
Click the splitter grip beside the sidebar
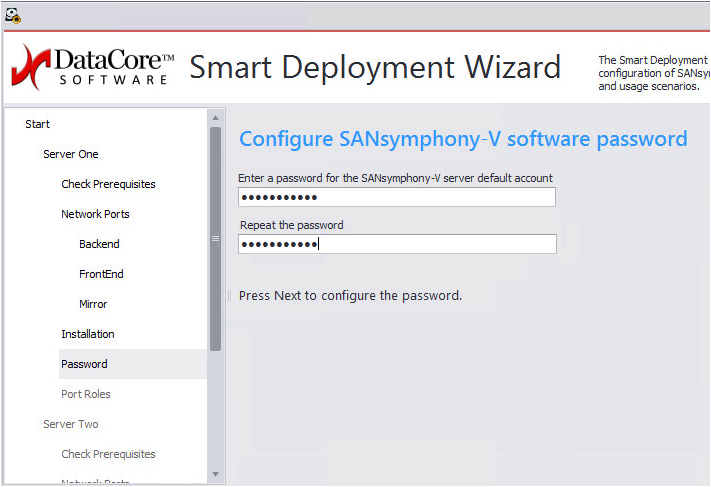click(x=229, y=296)
